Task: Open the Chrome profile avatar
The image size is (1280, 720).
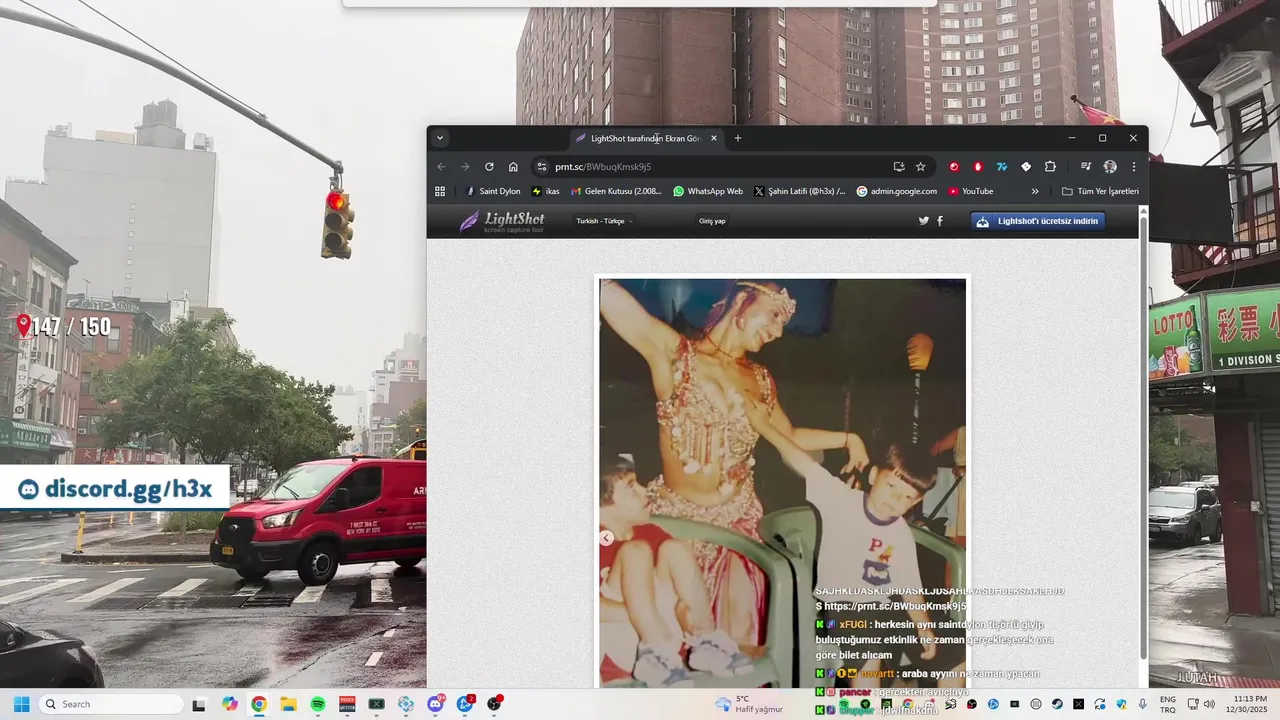Action: [x=1110, y=167]
